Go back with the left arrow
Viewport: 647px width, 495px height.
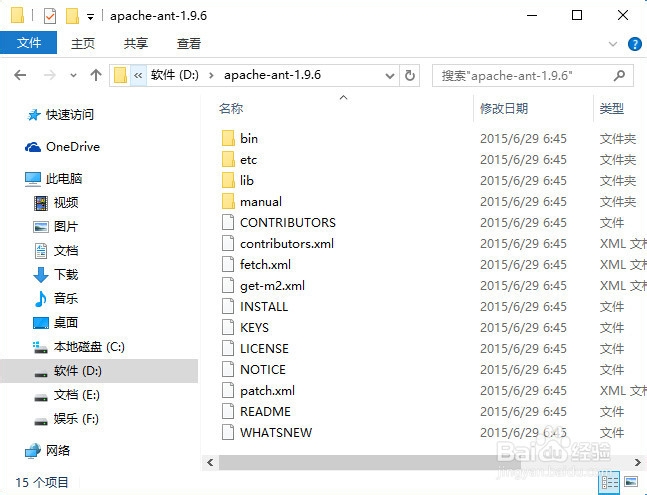click(20, 75)
